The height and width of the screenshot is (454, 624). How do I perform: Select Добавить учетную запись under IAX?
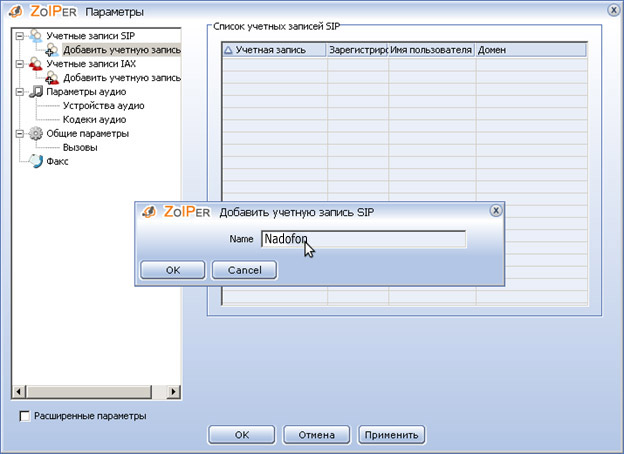122,78
